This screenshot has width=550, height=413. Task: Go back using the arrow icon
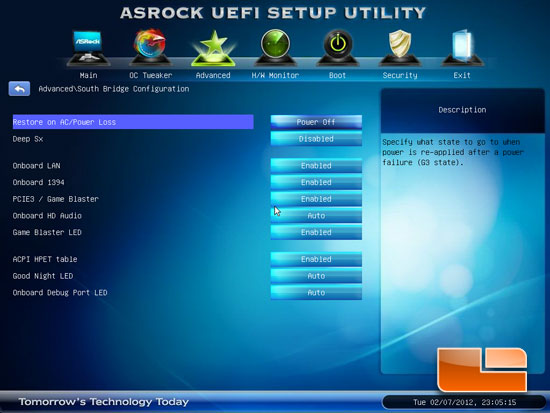pyautogui.click(x=19, y=89)
